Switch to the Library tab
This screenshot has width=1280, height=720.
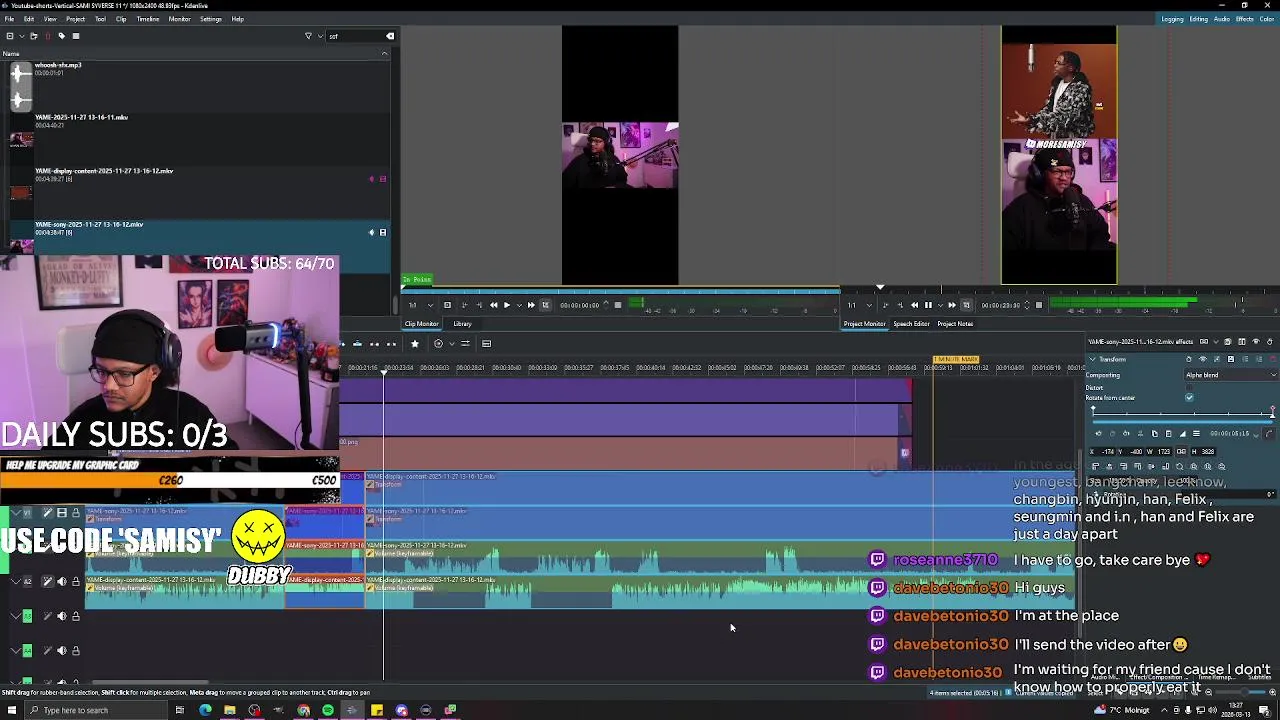tap(462, 324)
